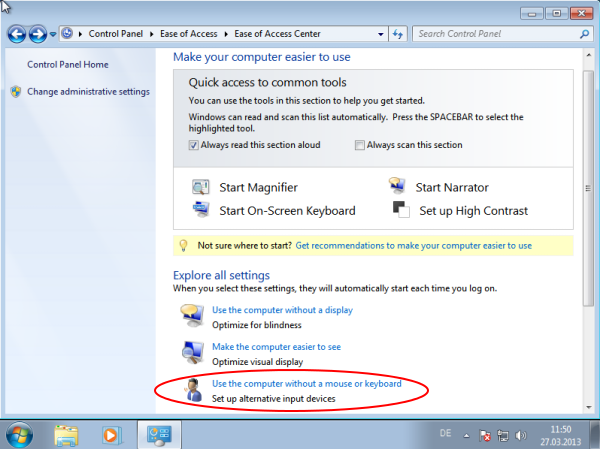Click 'Explore all settings' heading

[x=221, y=275]
